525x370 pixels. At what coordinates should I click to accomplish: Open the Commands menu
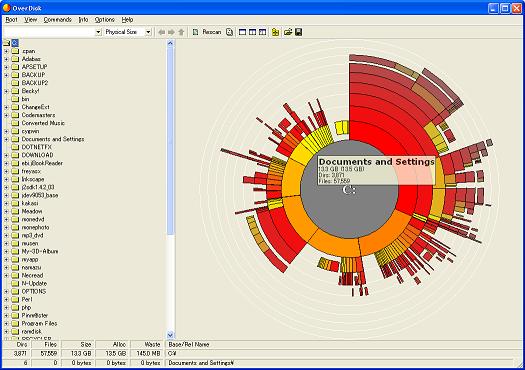[58, 20]
